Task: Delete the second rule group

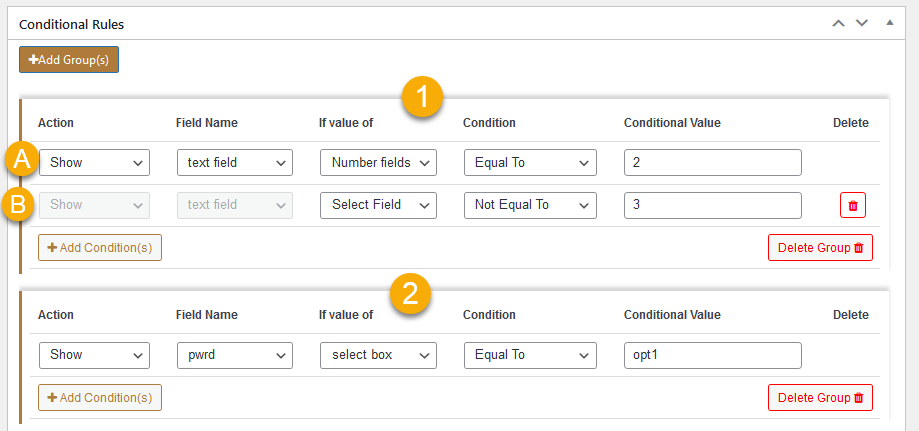Action: click(x=820, y=398)
